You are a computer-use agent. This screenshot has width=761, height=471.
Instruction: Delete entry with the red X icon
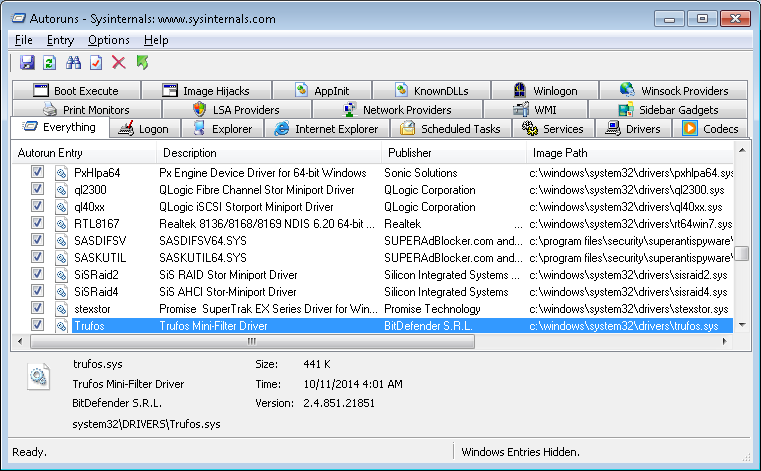pyautogui.click(x=119, y=63)
